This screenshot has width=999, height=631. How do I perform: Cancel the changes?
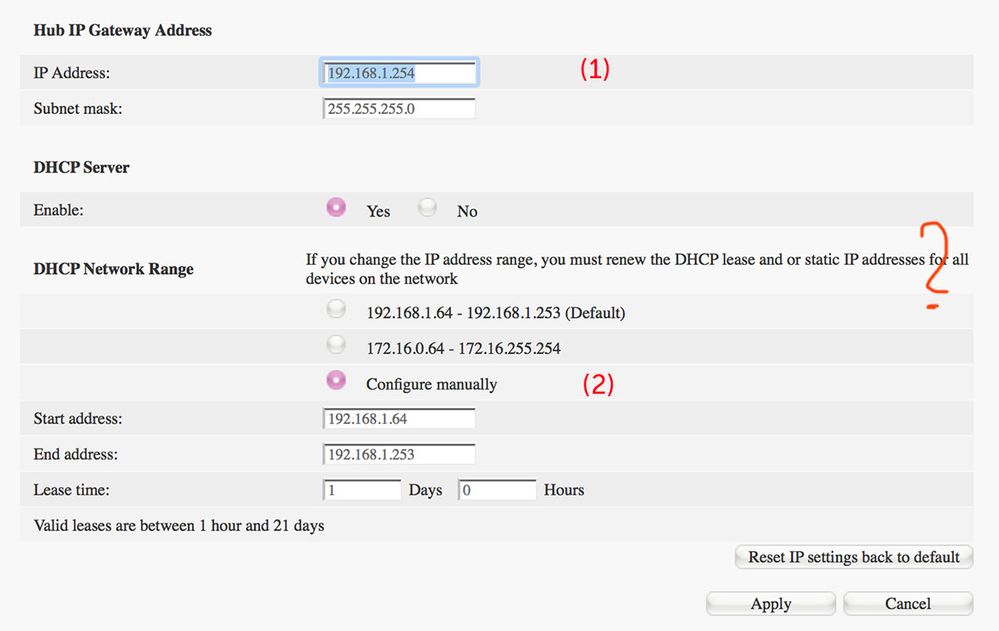pos(907,604)
